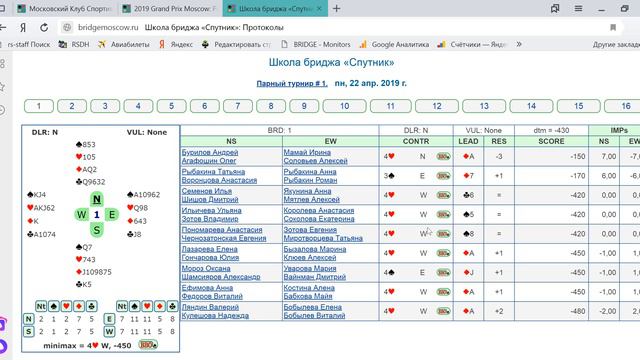Open the BBO viewer icon in Ефимова Анна row
Screen dimensions: 640x360
(x=443, y=292)
